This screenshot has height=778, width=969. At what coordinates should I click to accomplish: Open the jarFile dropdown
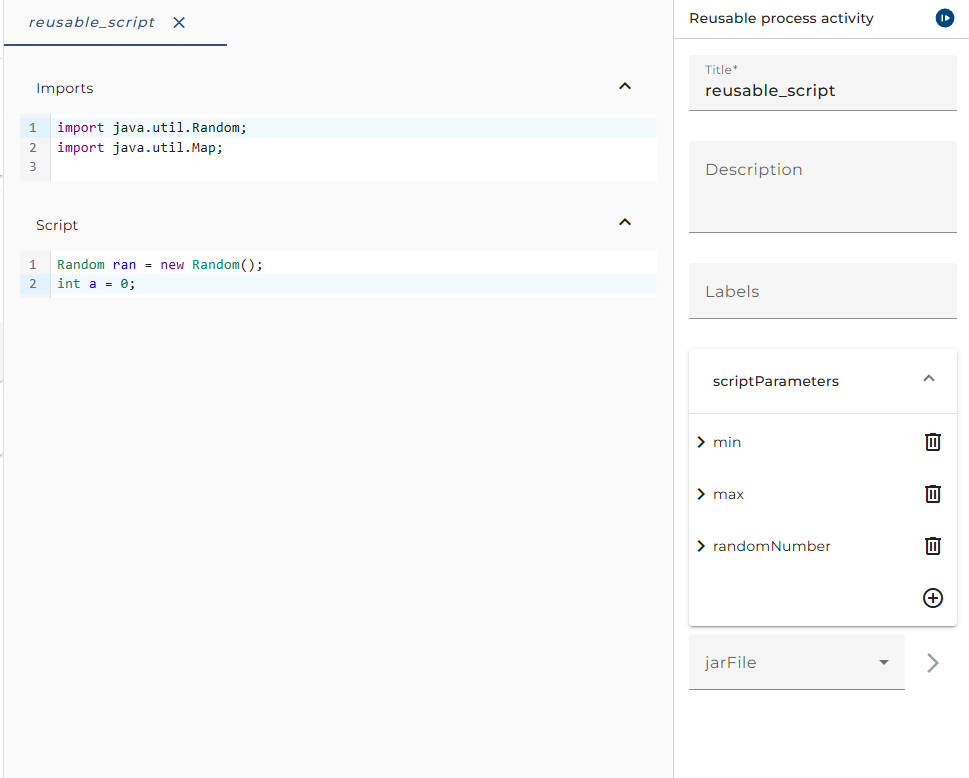point(797,662)
